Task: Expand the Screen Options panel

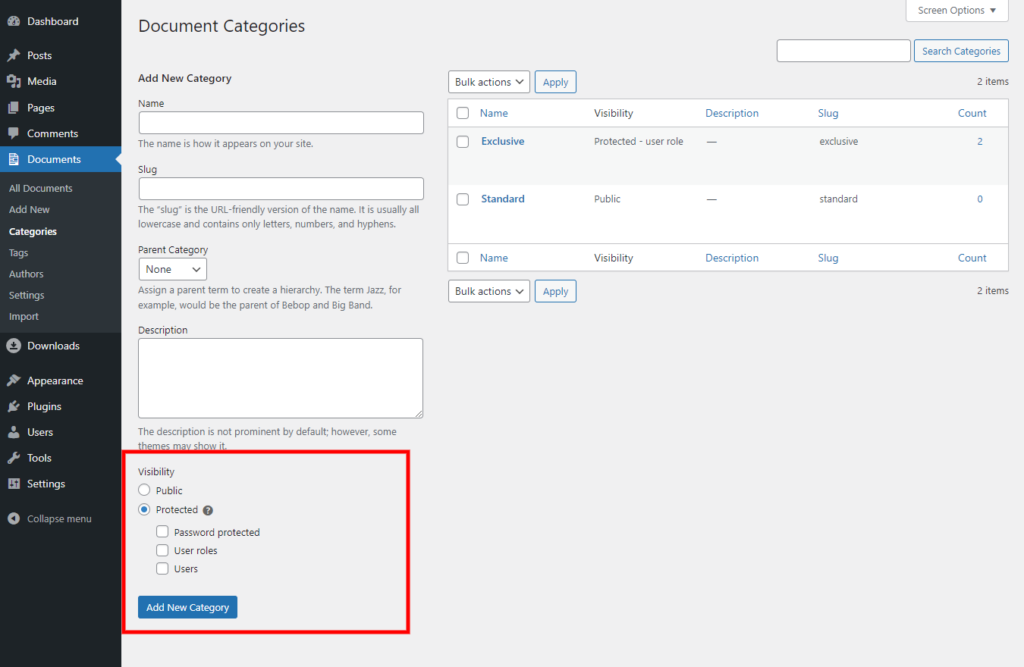Action: tap(957, 11)
